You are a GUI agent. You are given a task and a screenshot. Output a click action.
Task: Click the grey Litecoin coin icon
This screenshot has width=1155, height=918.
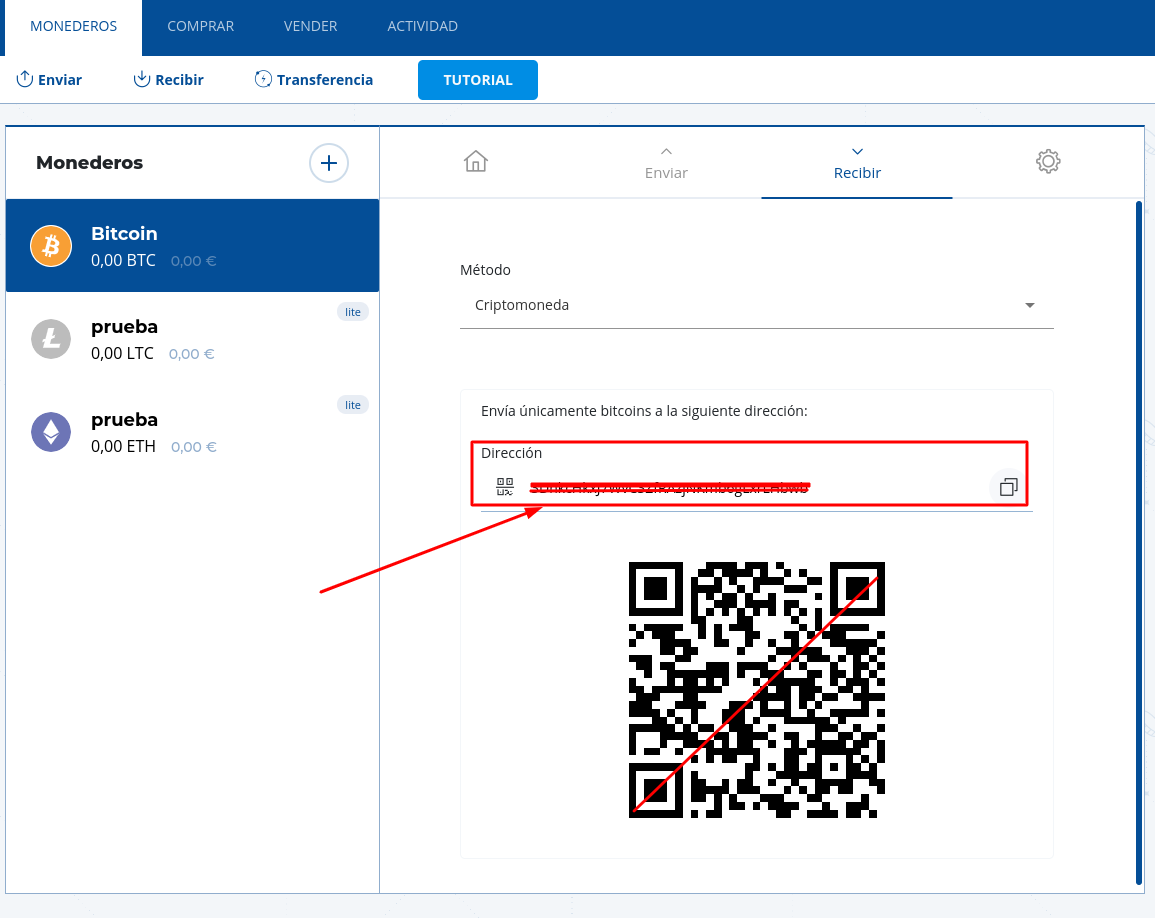(51, 339)
